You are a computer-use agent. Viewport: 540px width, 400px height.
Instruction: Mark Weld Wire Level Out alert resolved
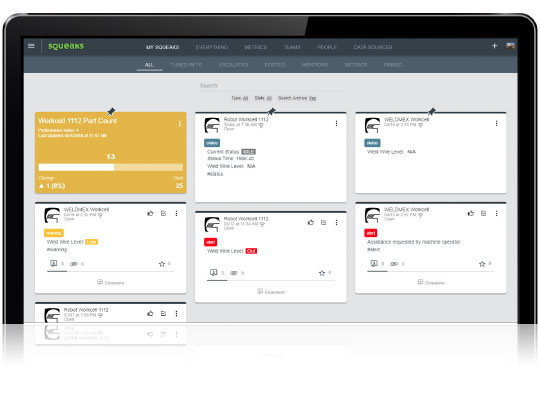(324, 223)
